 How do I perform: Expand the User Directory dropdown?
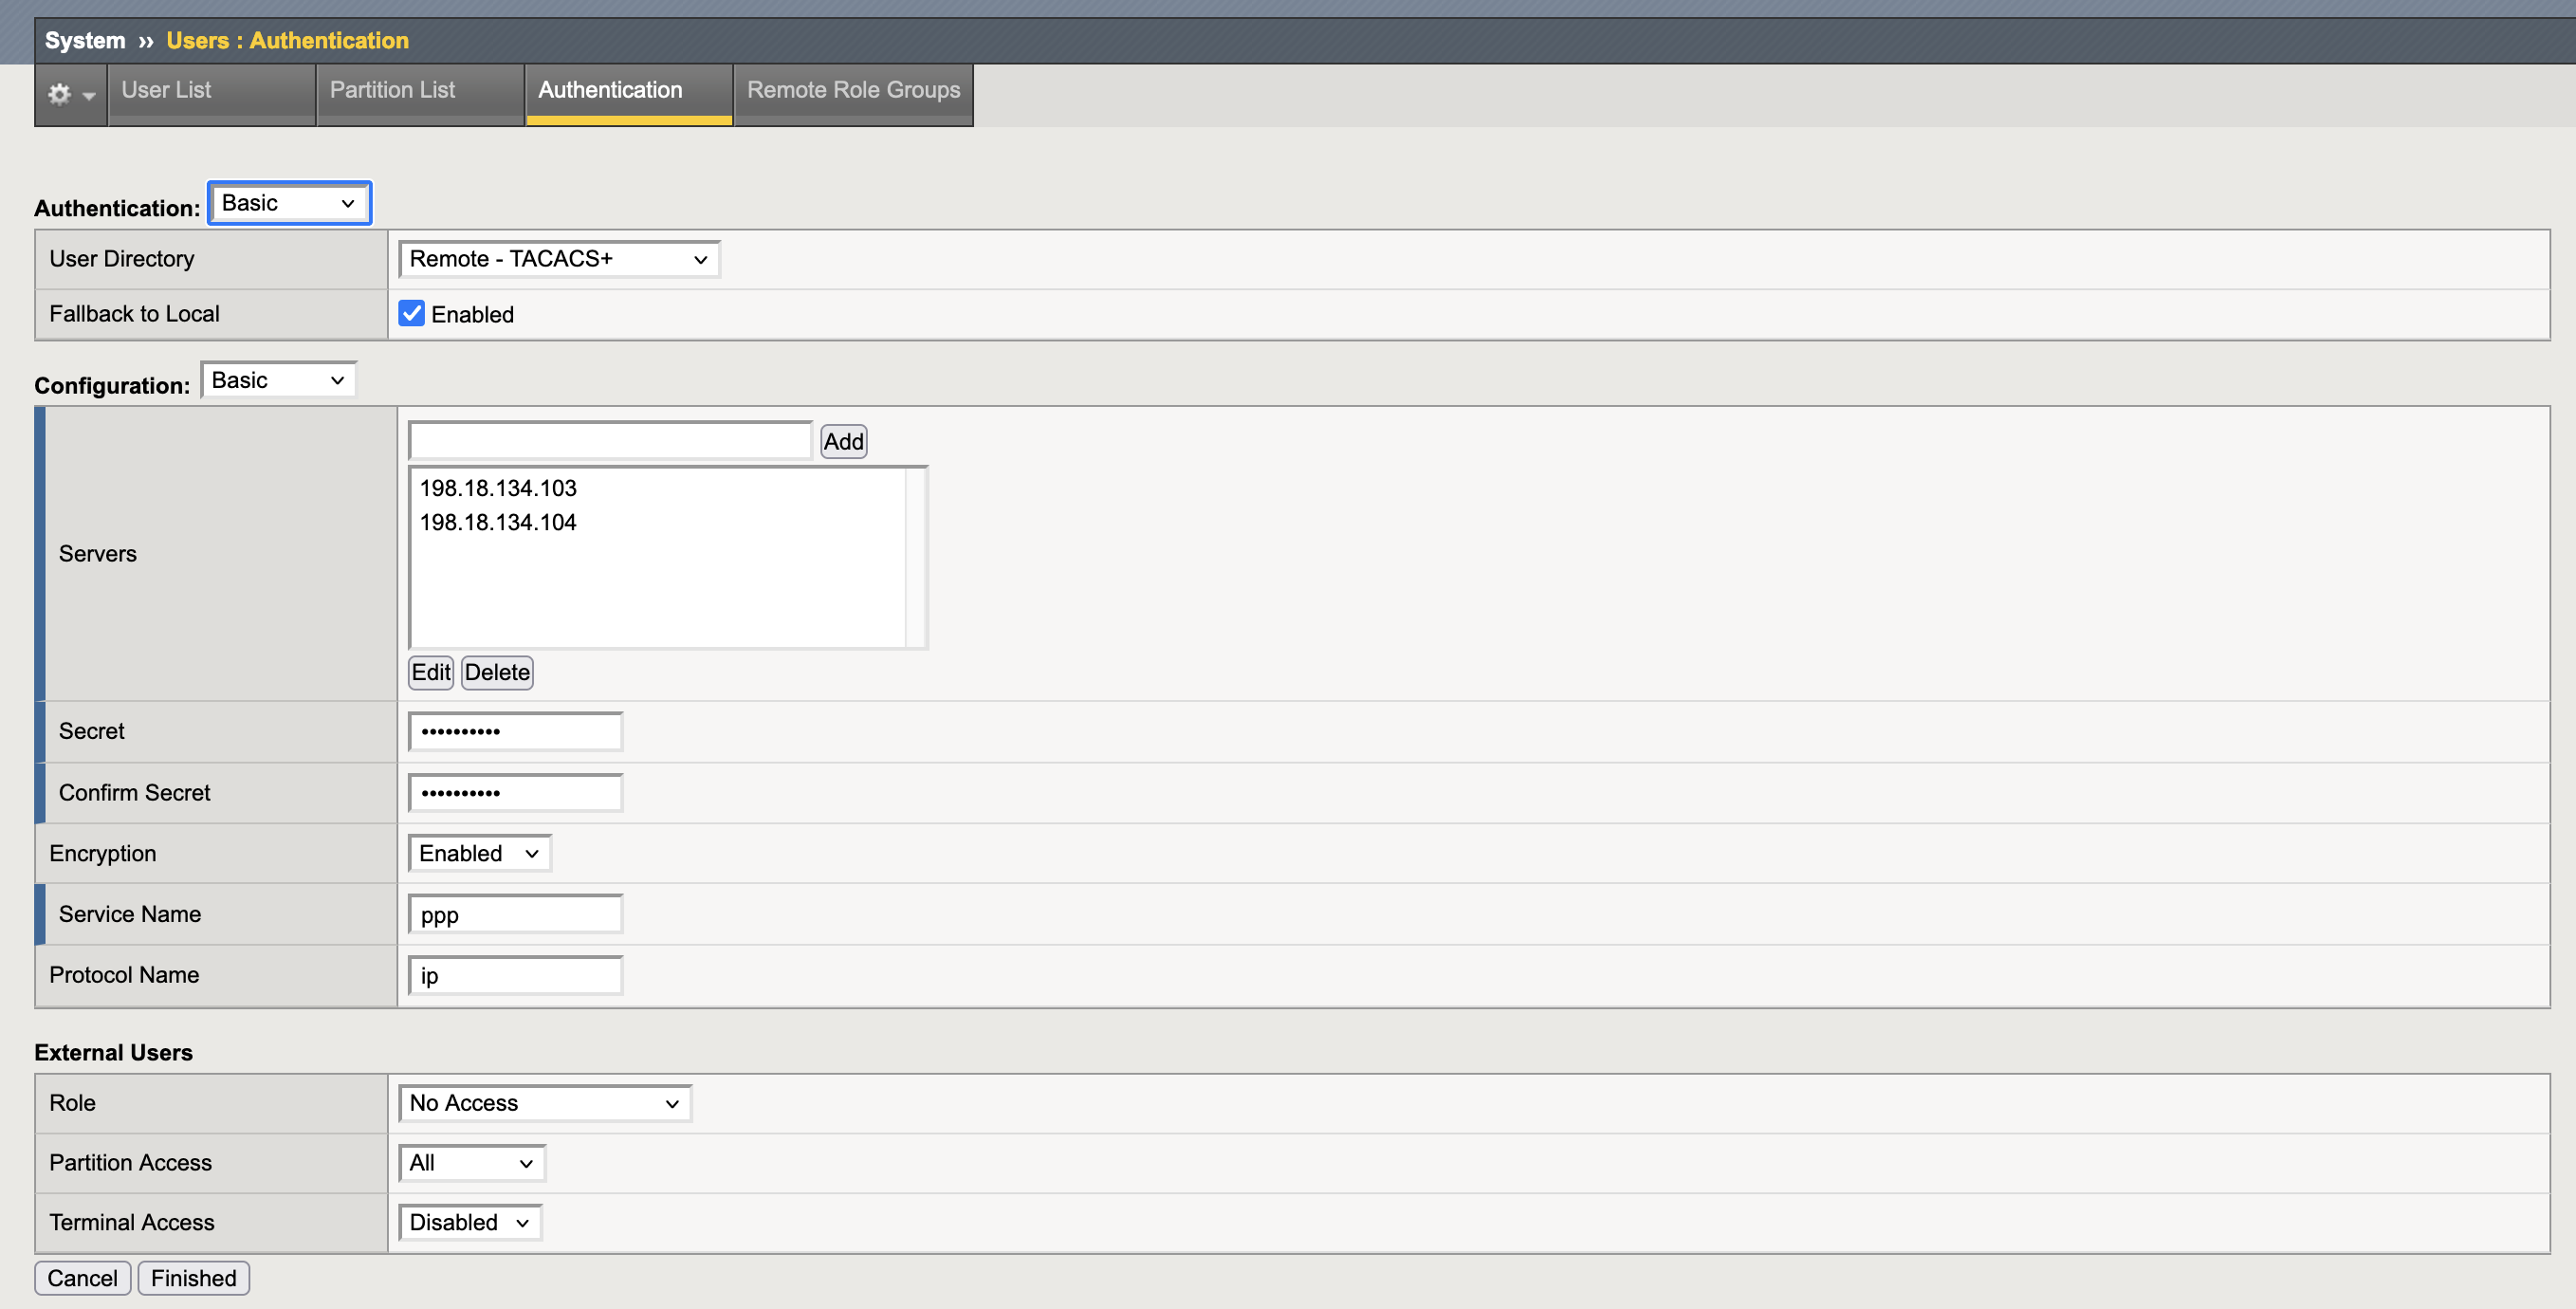coord(558,259)
